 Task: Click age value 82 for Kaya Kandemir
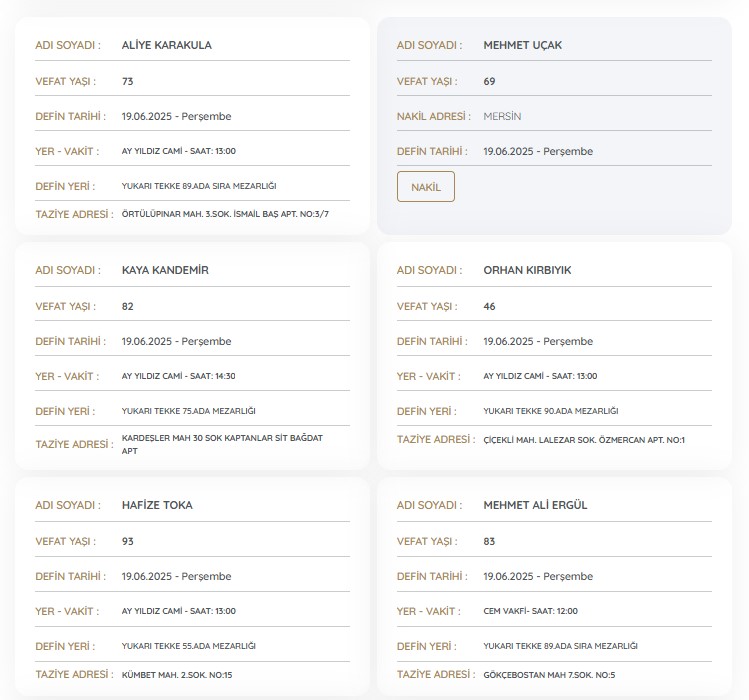pyautogui.click(x=128, y=307)
